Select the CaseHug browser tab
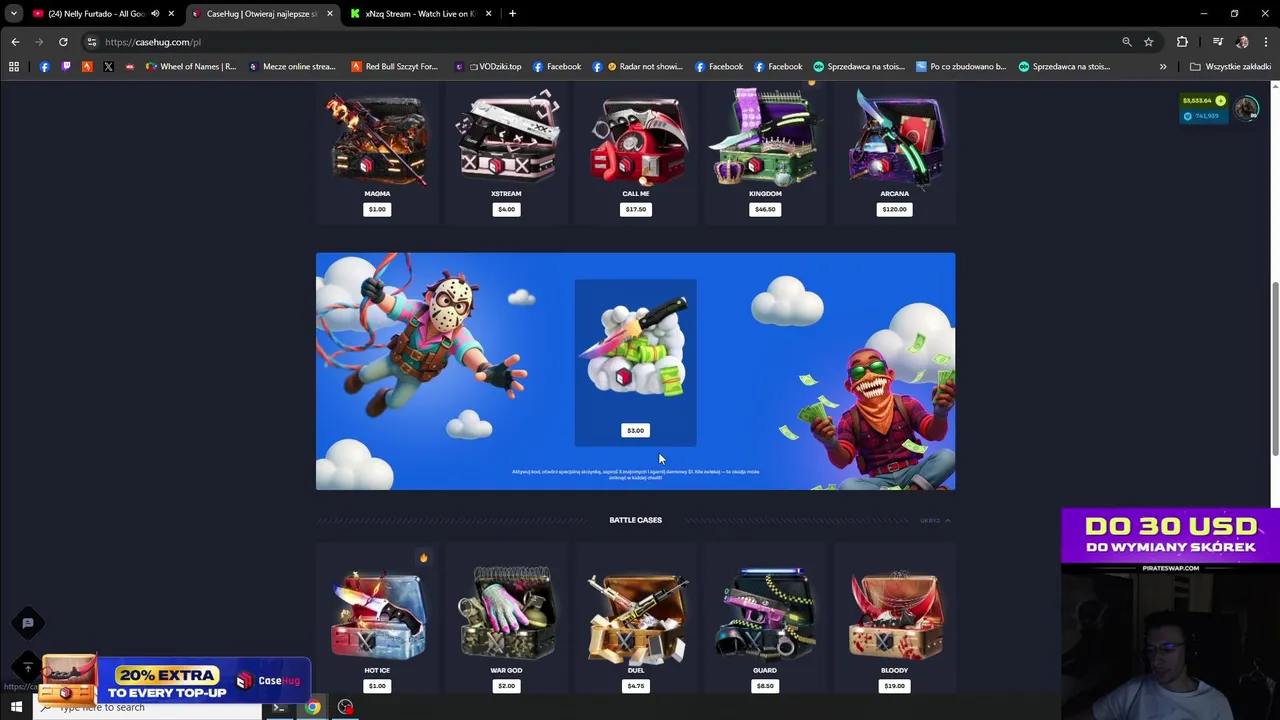The width and height of the screenshot is (1280, 720). coord(262,14)
